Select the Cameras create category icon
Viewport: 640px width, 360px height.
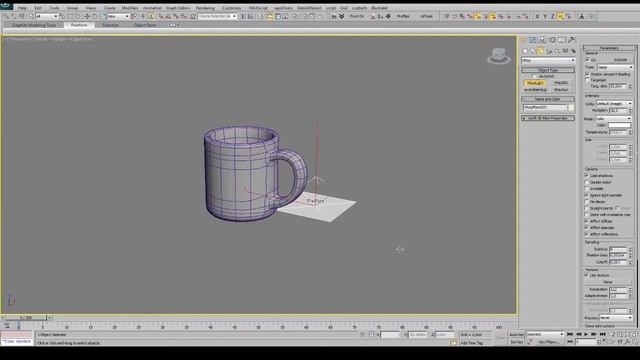click(x=549, y=51)
